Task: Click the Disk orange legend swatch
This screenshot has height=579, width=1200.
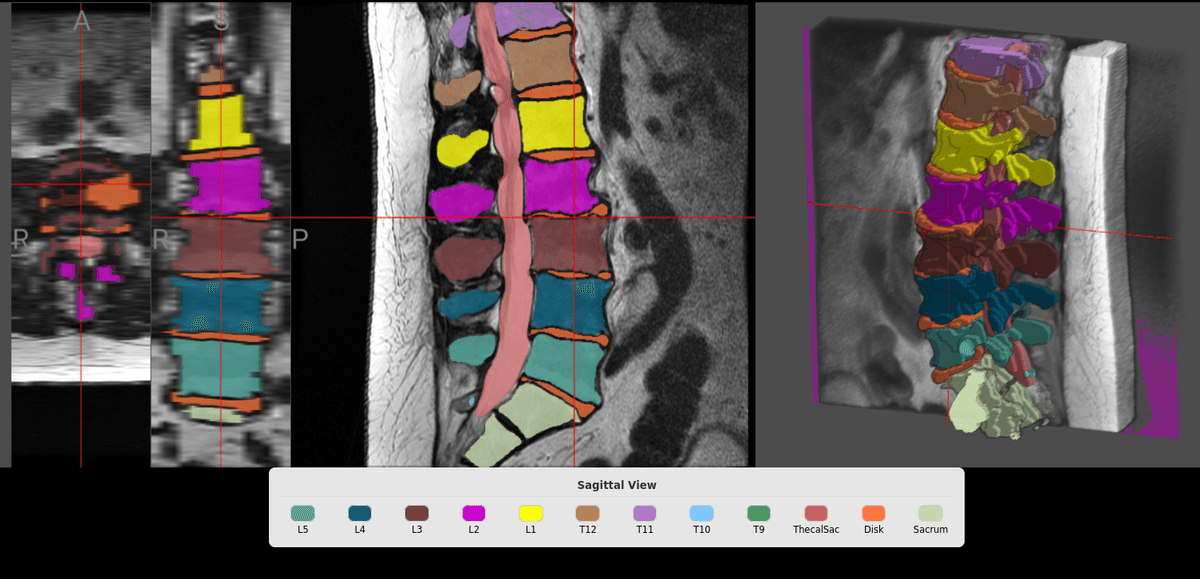Action: click(873, 510)
